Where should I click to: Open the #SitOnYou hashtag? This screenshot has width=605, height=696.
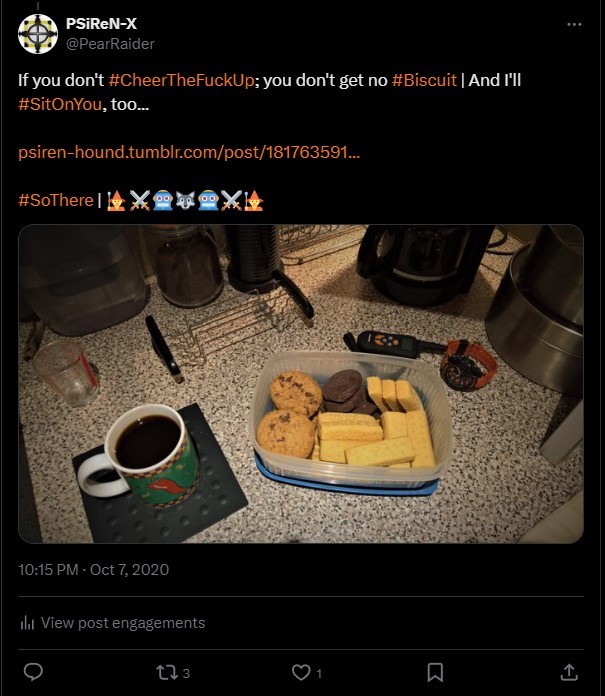(x=60, y=104)
